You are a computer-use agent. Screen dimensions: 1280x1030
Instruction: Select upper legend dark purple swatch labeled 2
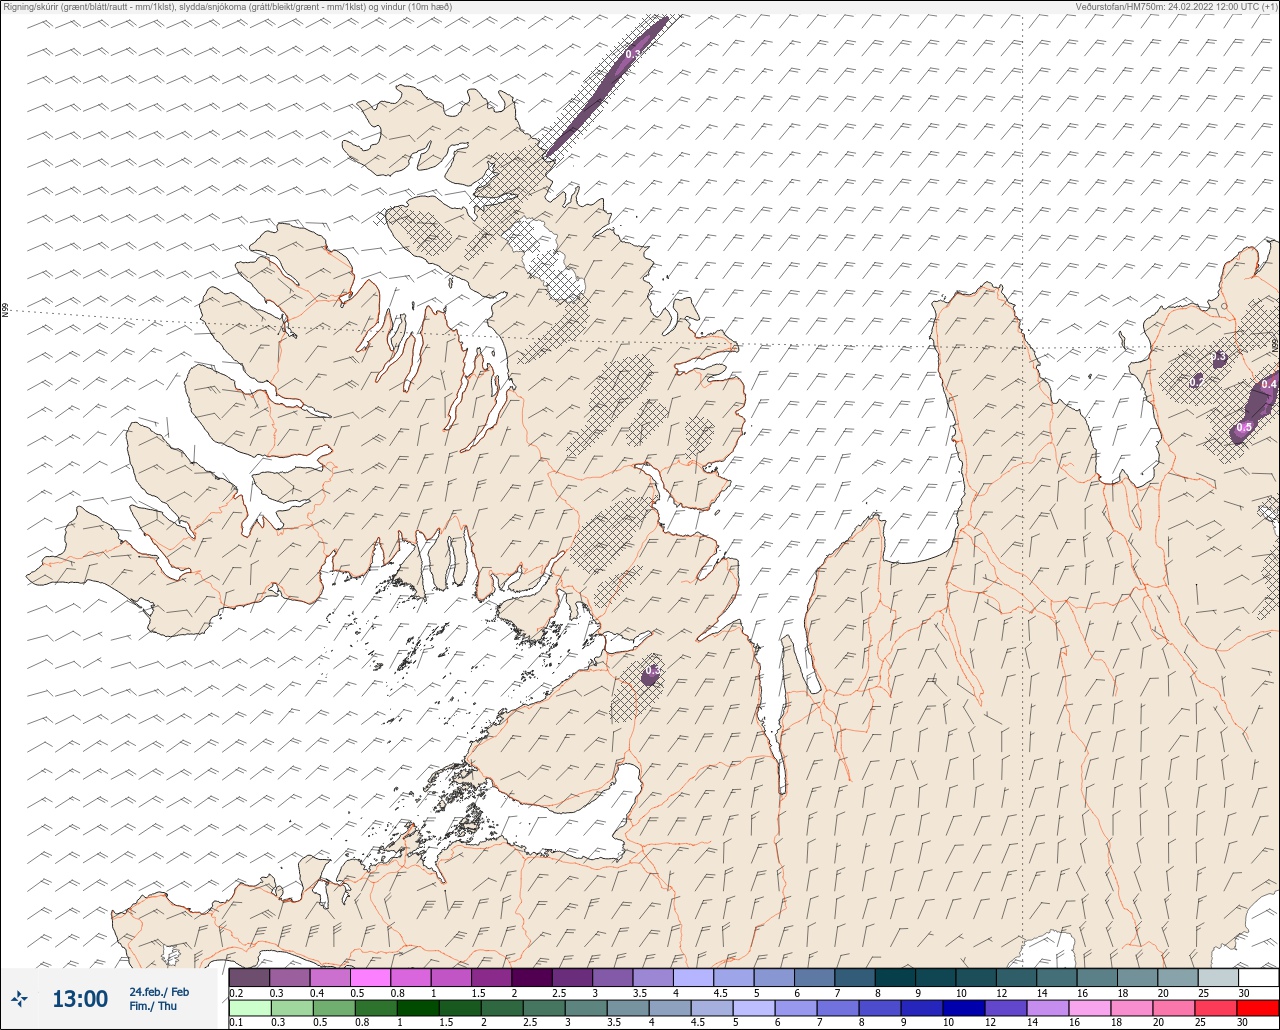coord(532,977)
